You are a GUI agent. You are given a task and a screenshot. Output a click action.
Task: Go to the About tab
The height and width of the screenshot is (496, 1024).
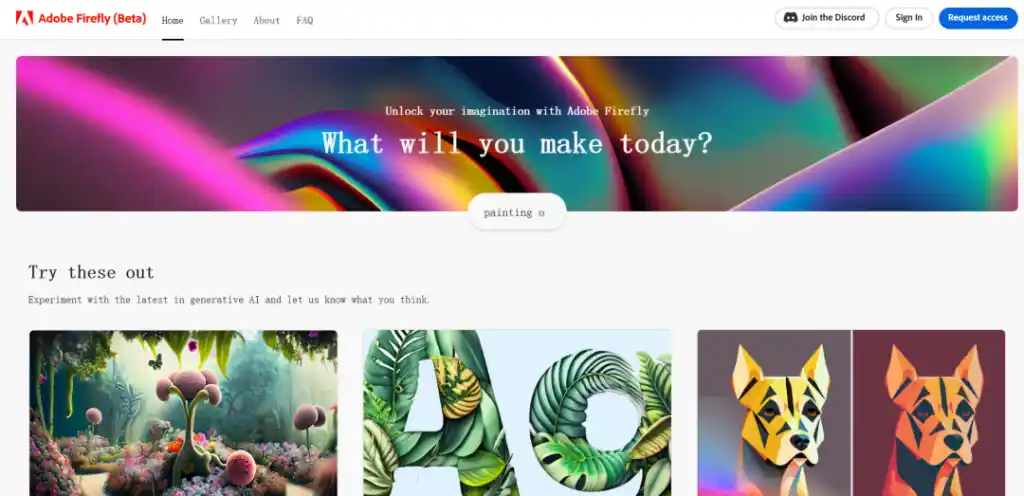(x=266, y=20)
